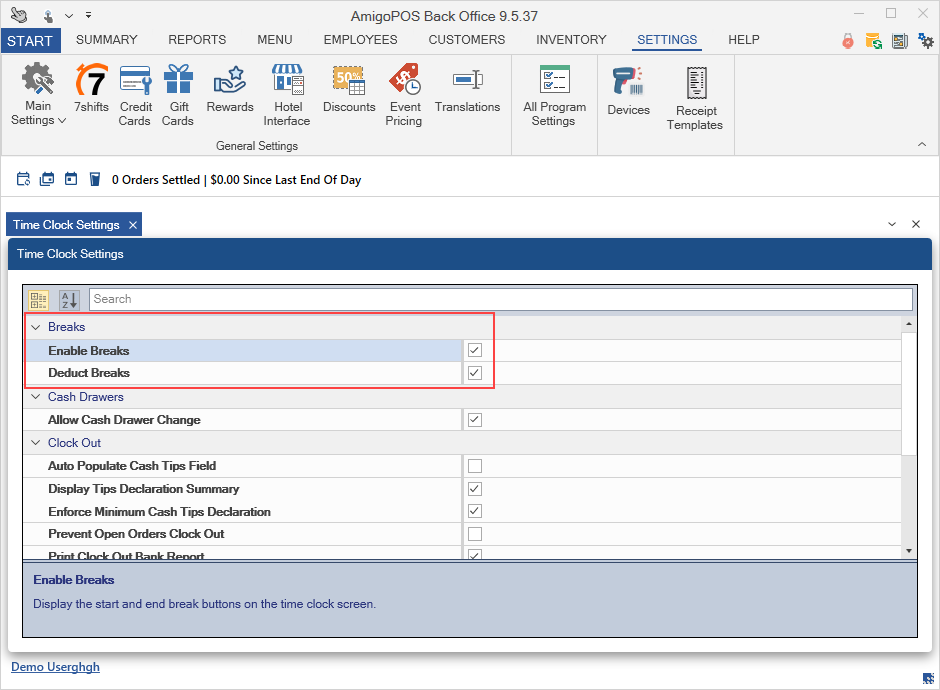The image size is (940, 690).
Task: Open the Devices settings
Action: (x=628, y=91)
